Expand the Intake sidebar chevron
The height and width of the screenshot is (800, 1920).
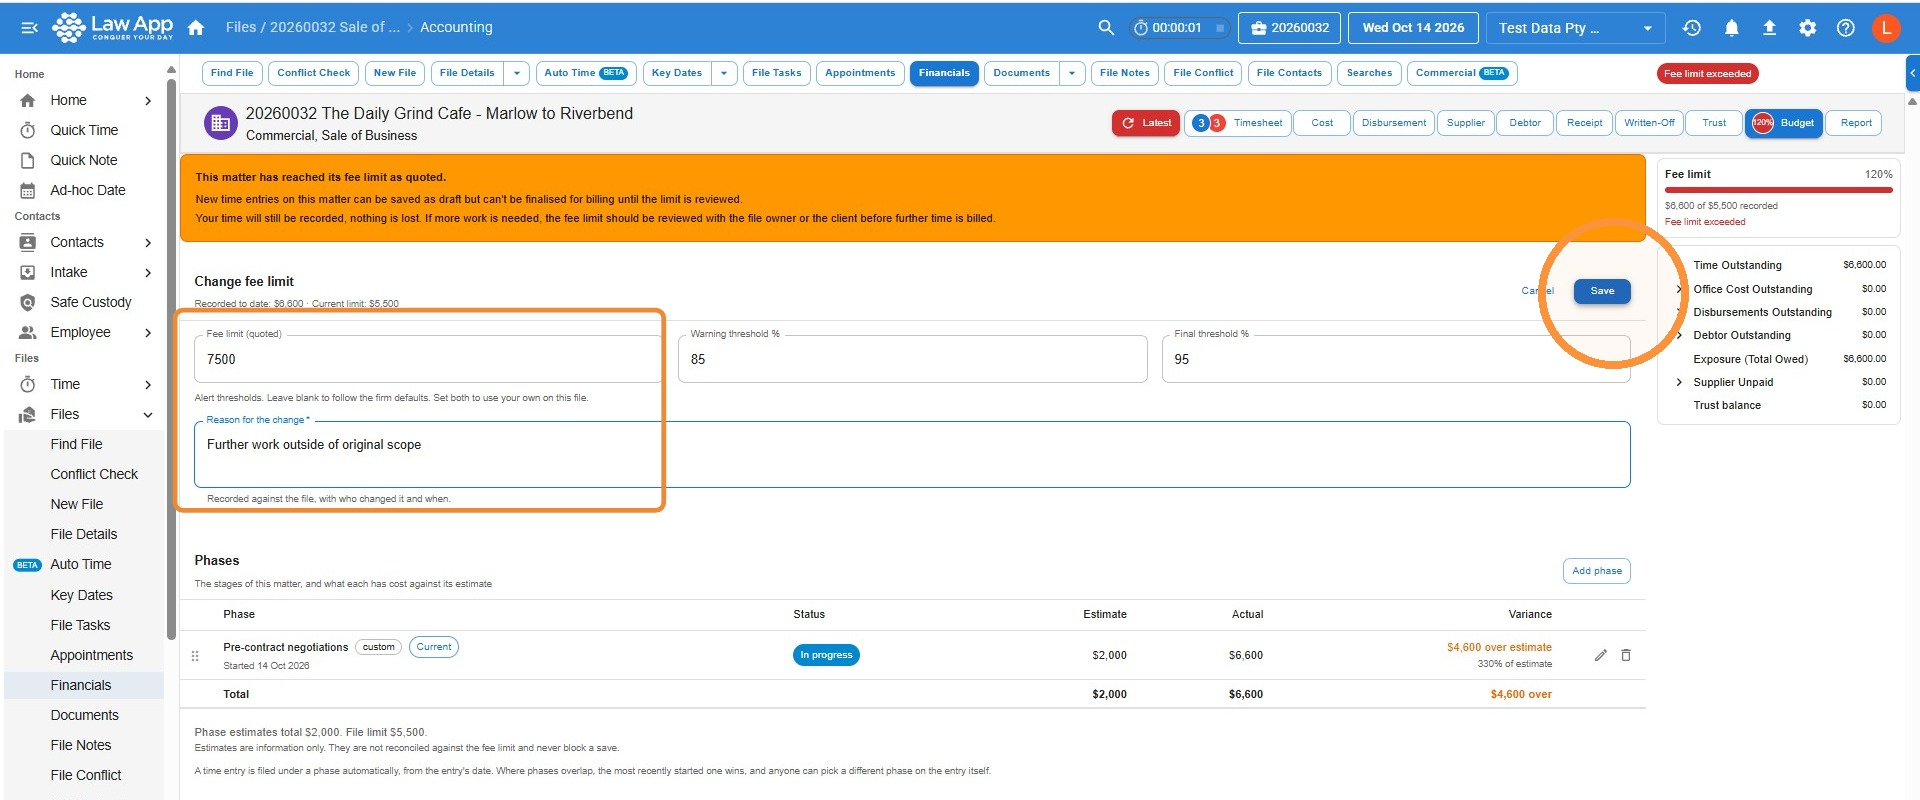(148, 273)
